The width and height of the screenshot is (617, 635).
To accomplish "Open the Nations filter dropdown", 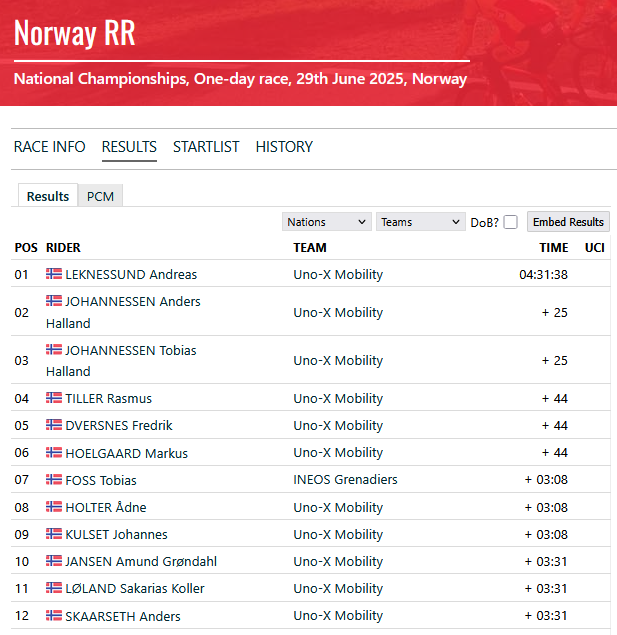I will tap(327, 222).
